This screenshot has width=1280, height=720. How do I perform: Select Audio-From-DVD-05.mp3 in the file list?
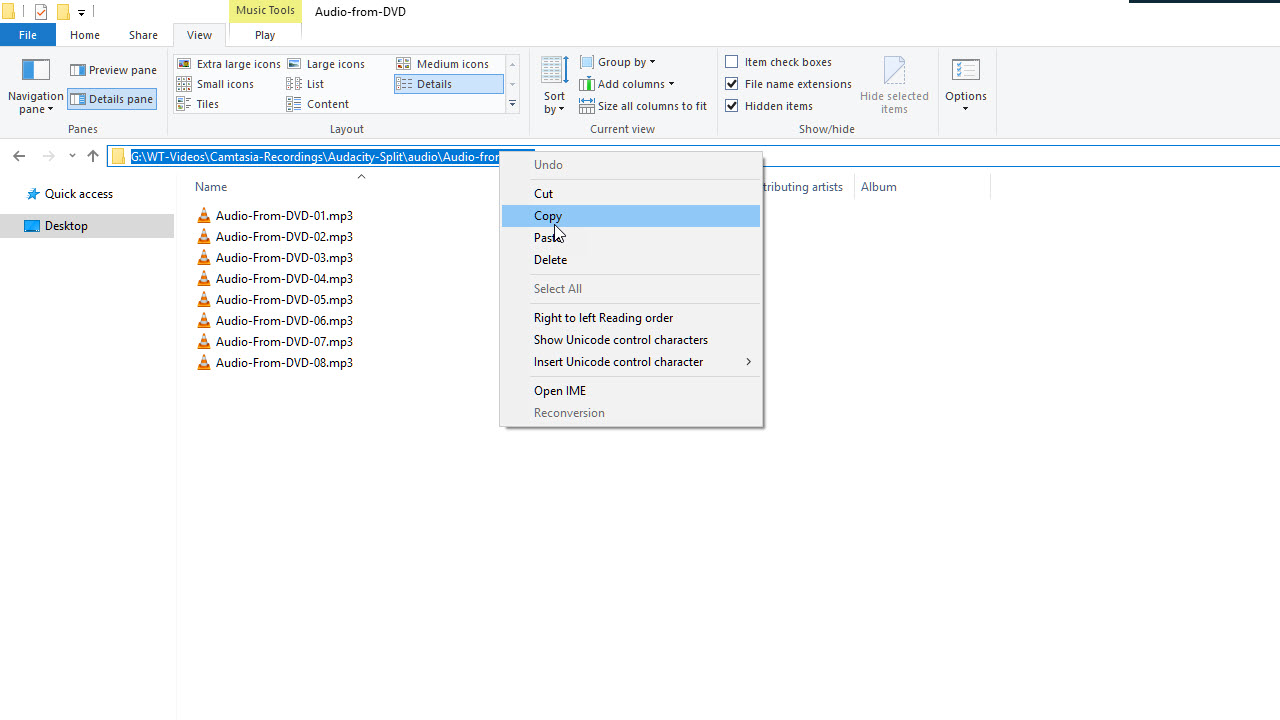[283, 299]
